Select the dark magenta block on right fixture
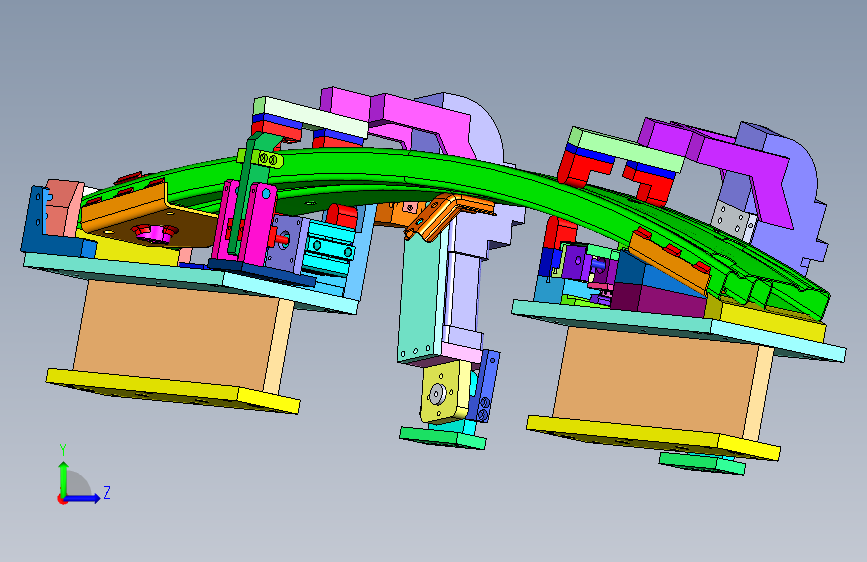This screenshot has width=867, height=562. pyautogui.click(x=658, y=299)
